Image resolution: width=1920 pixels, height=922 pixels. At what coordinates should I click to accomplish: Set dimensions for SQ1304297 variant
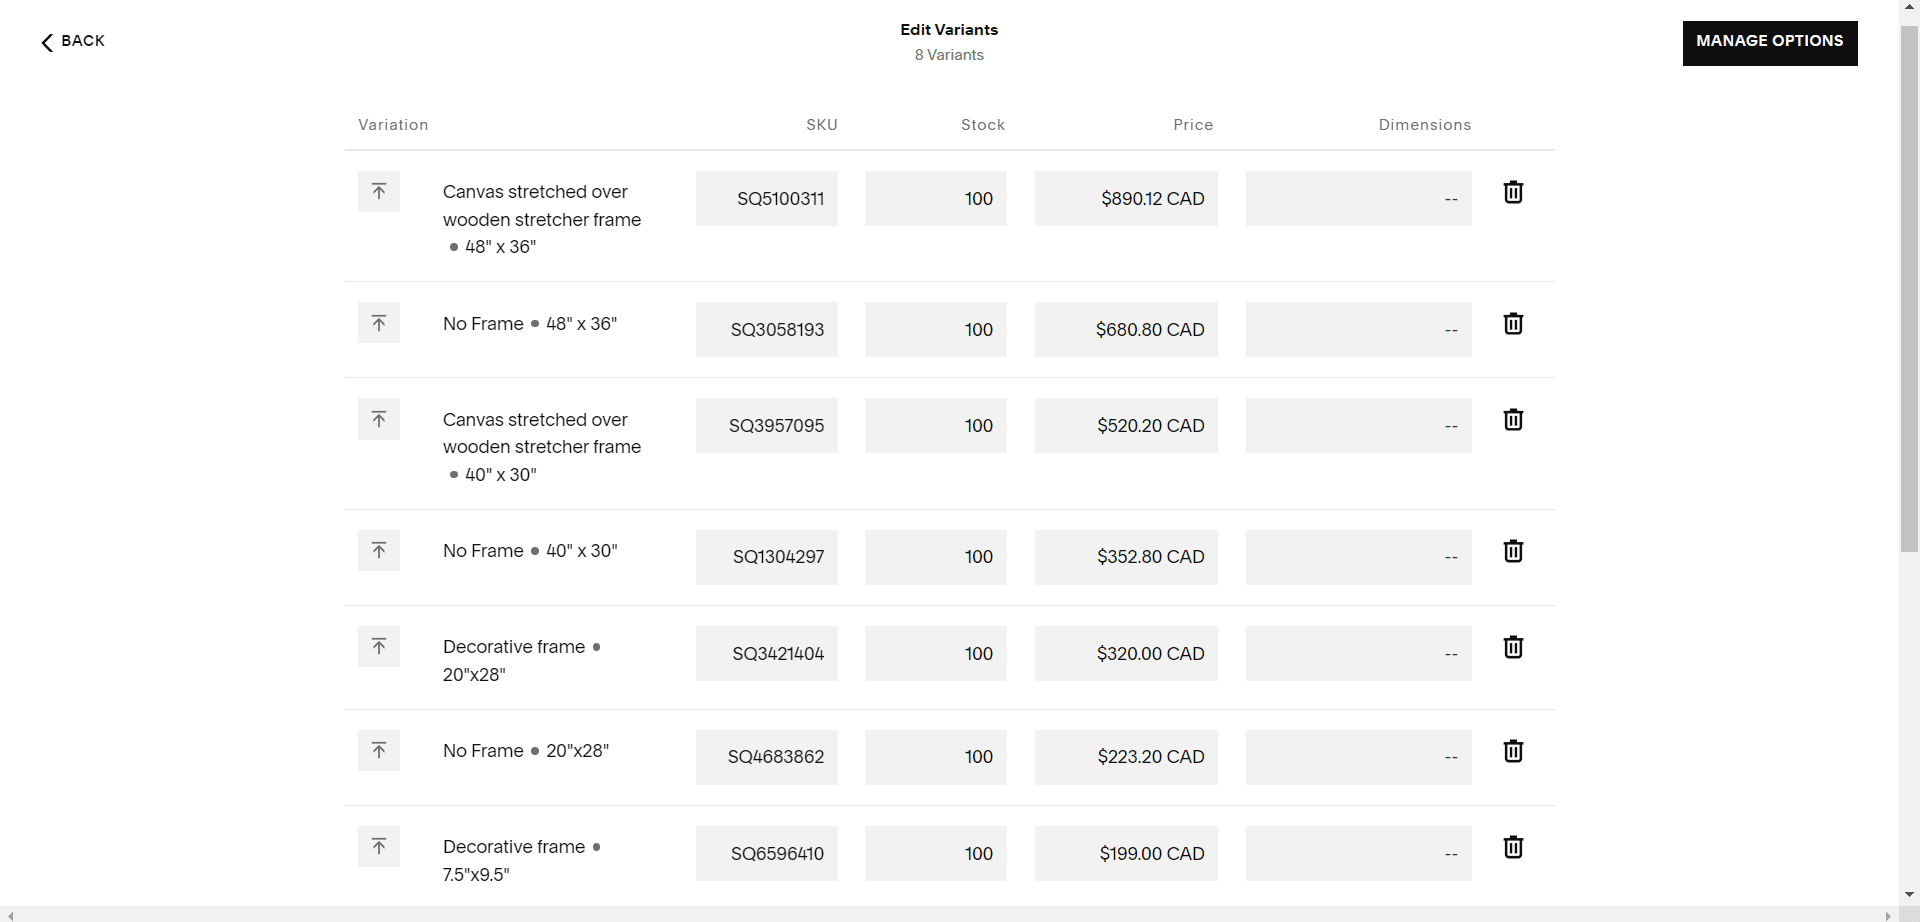(x=1359, y=557)
